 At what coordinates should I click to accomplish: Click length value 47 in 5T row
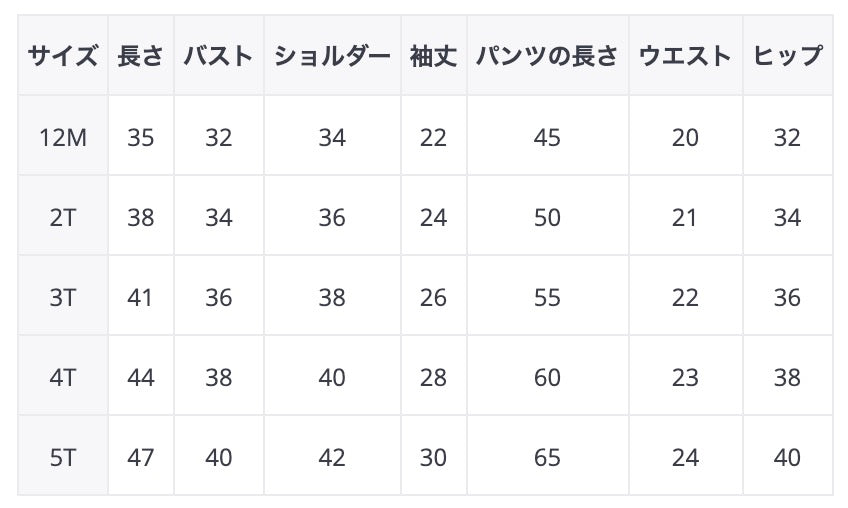point(141,457)
